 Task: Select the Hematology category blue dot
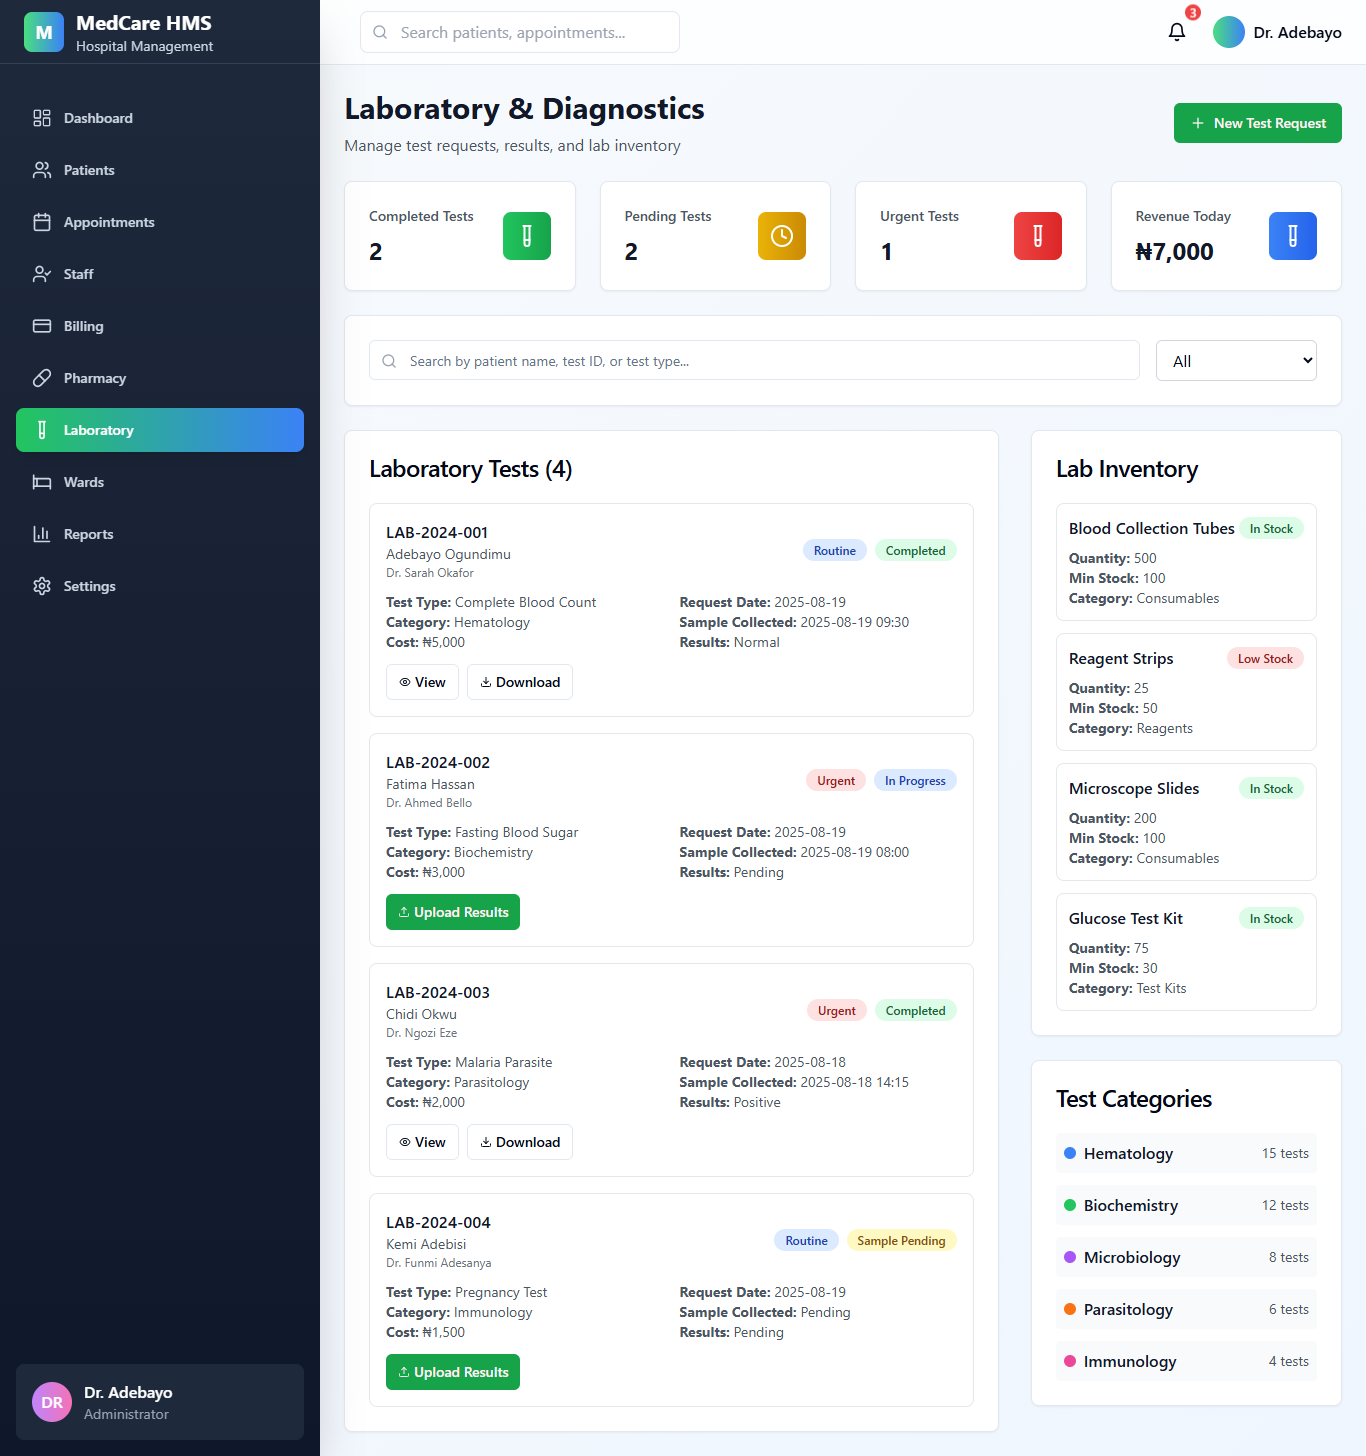(1070, 1153)
